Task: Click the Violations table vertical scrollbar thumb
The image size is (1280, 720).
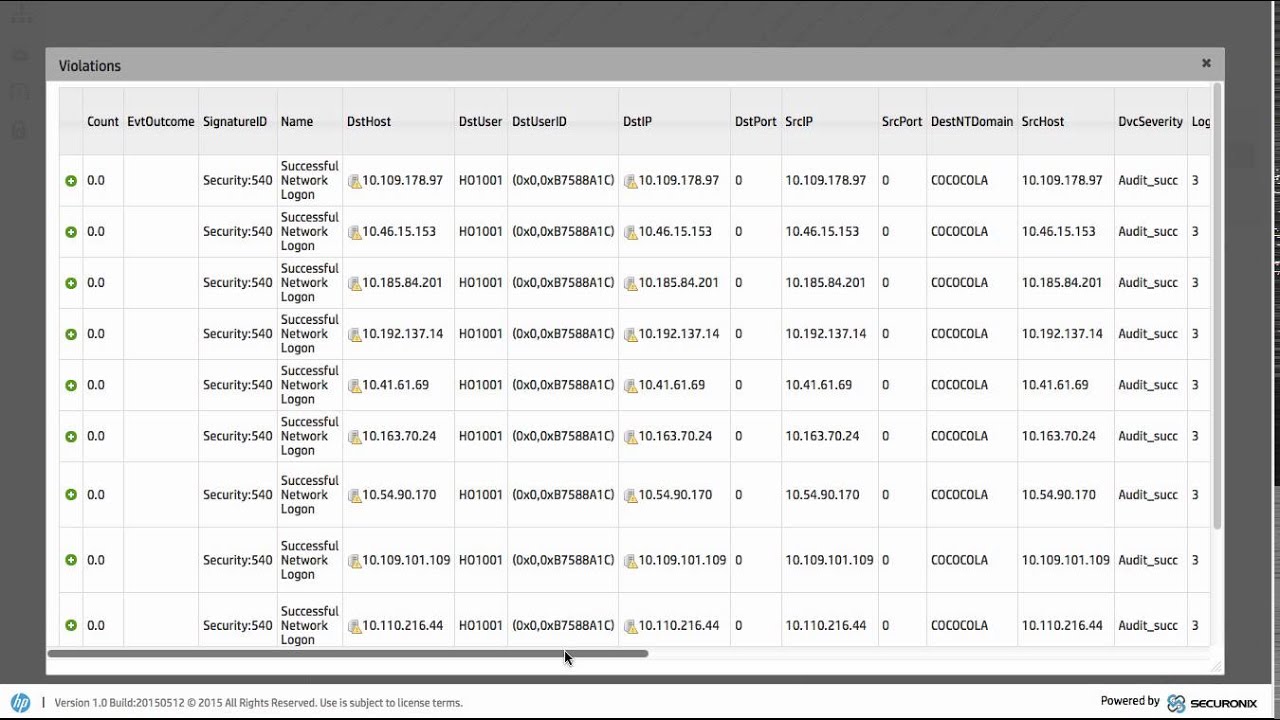Action: point(1217,306)
